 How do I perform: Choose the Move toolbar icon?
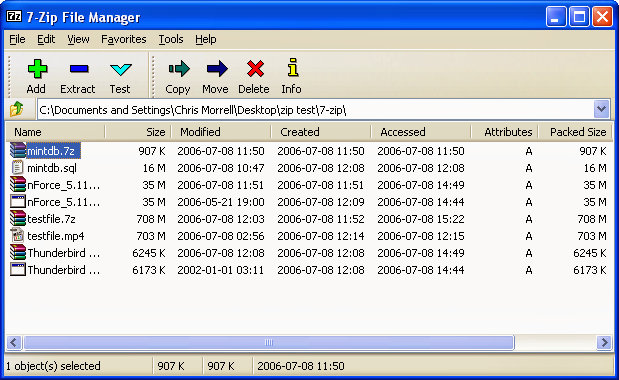[x=217, y=69]
